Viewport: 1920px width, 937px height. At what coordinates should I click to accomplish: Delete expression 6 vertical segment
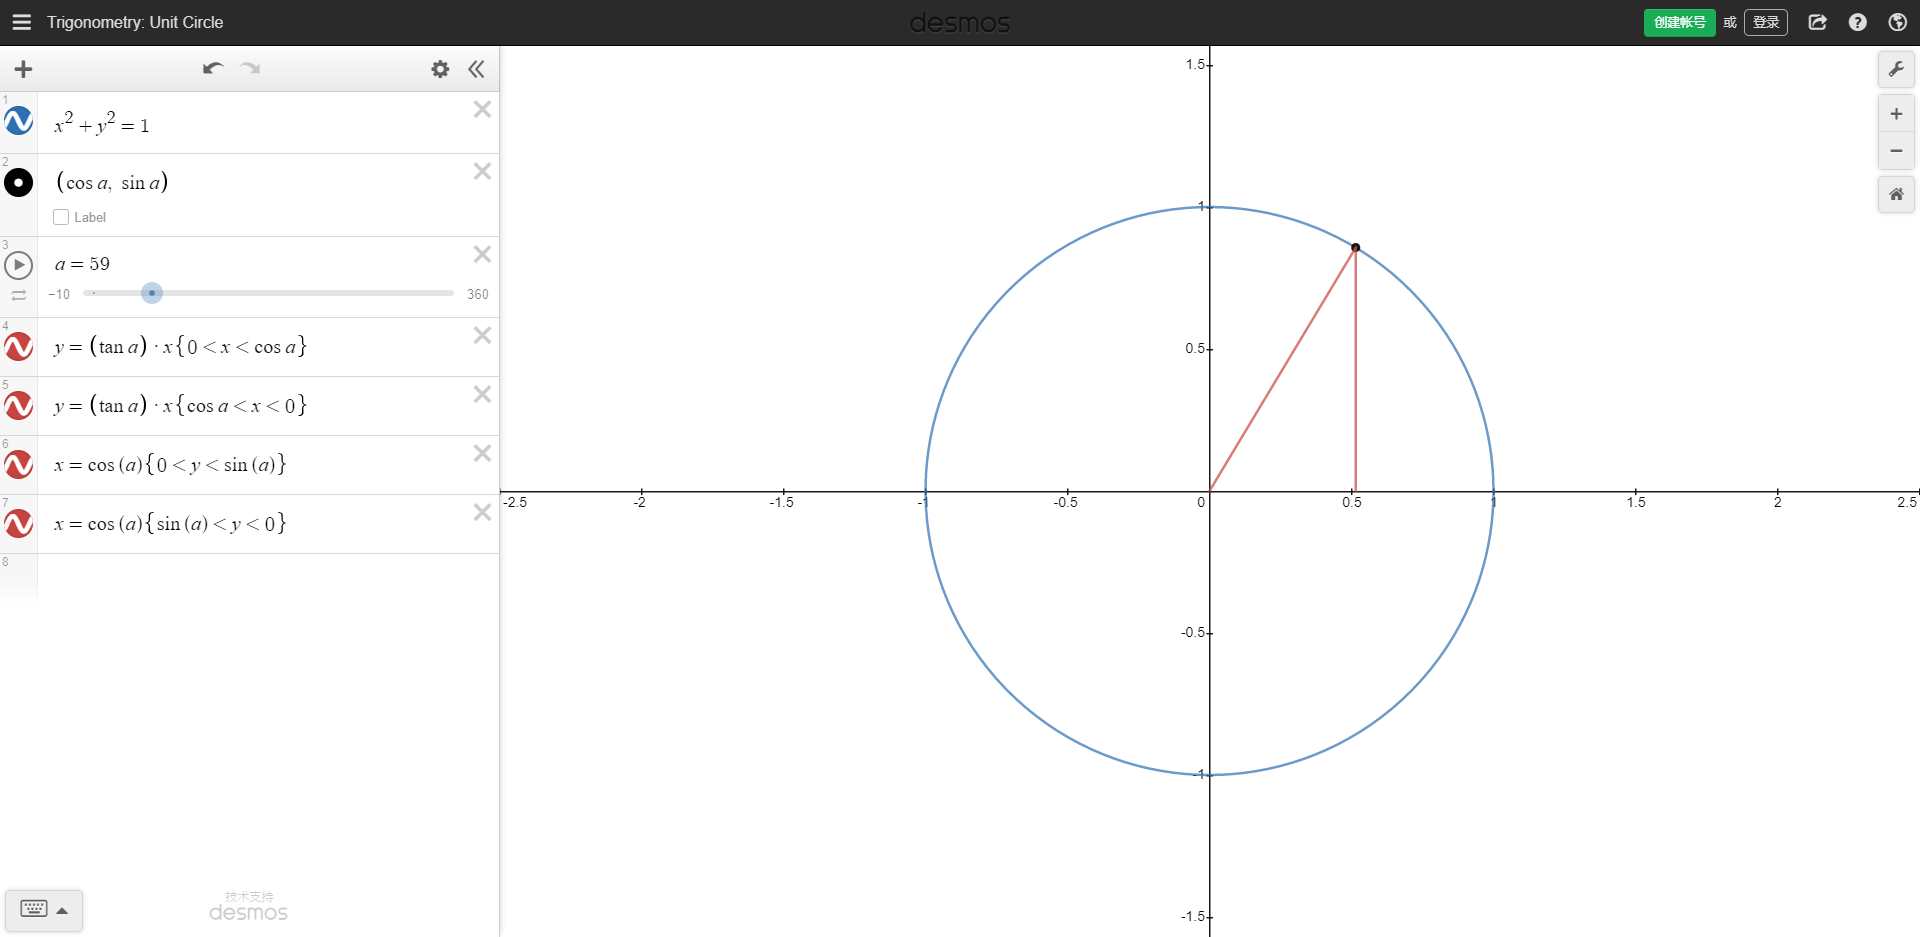pyautogui.click(x=482, y=453)
